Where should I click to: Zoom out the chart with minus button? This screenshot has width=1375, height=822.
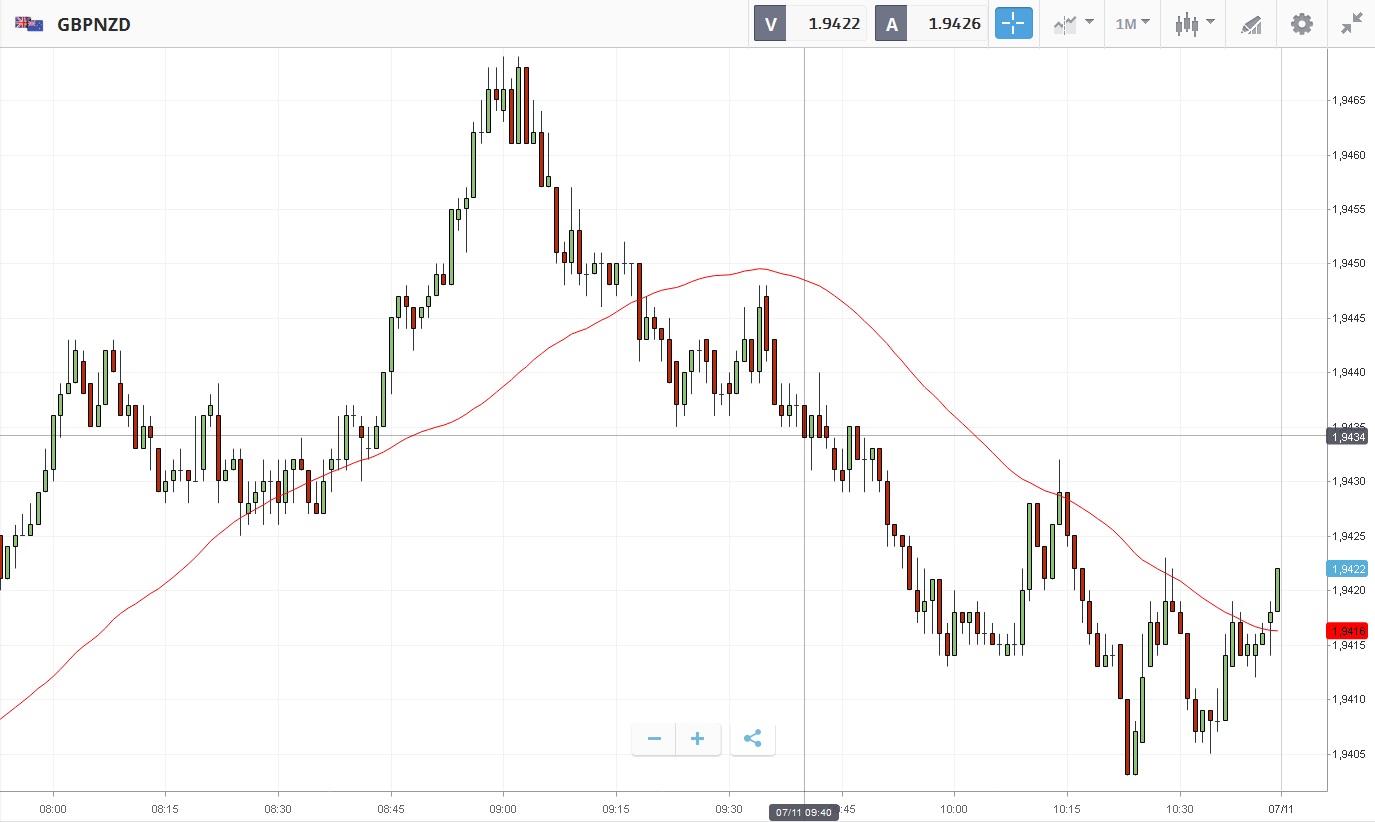(654, 739)
